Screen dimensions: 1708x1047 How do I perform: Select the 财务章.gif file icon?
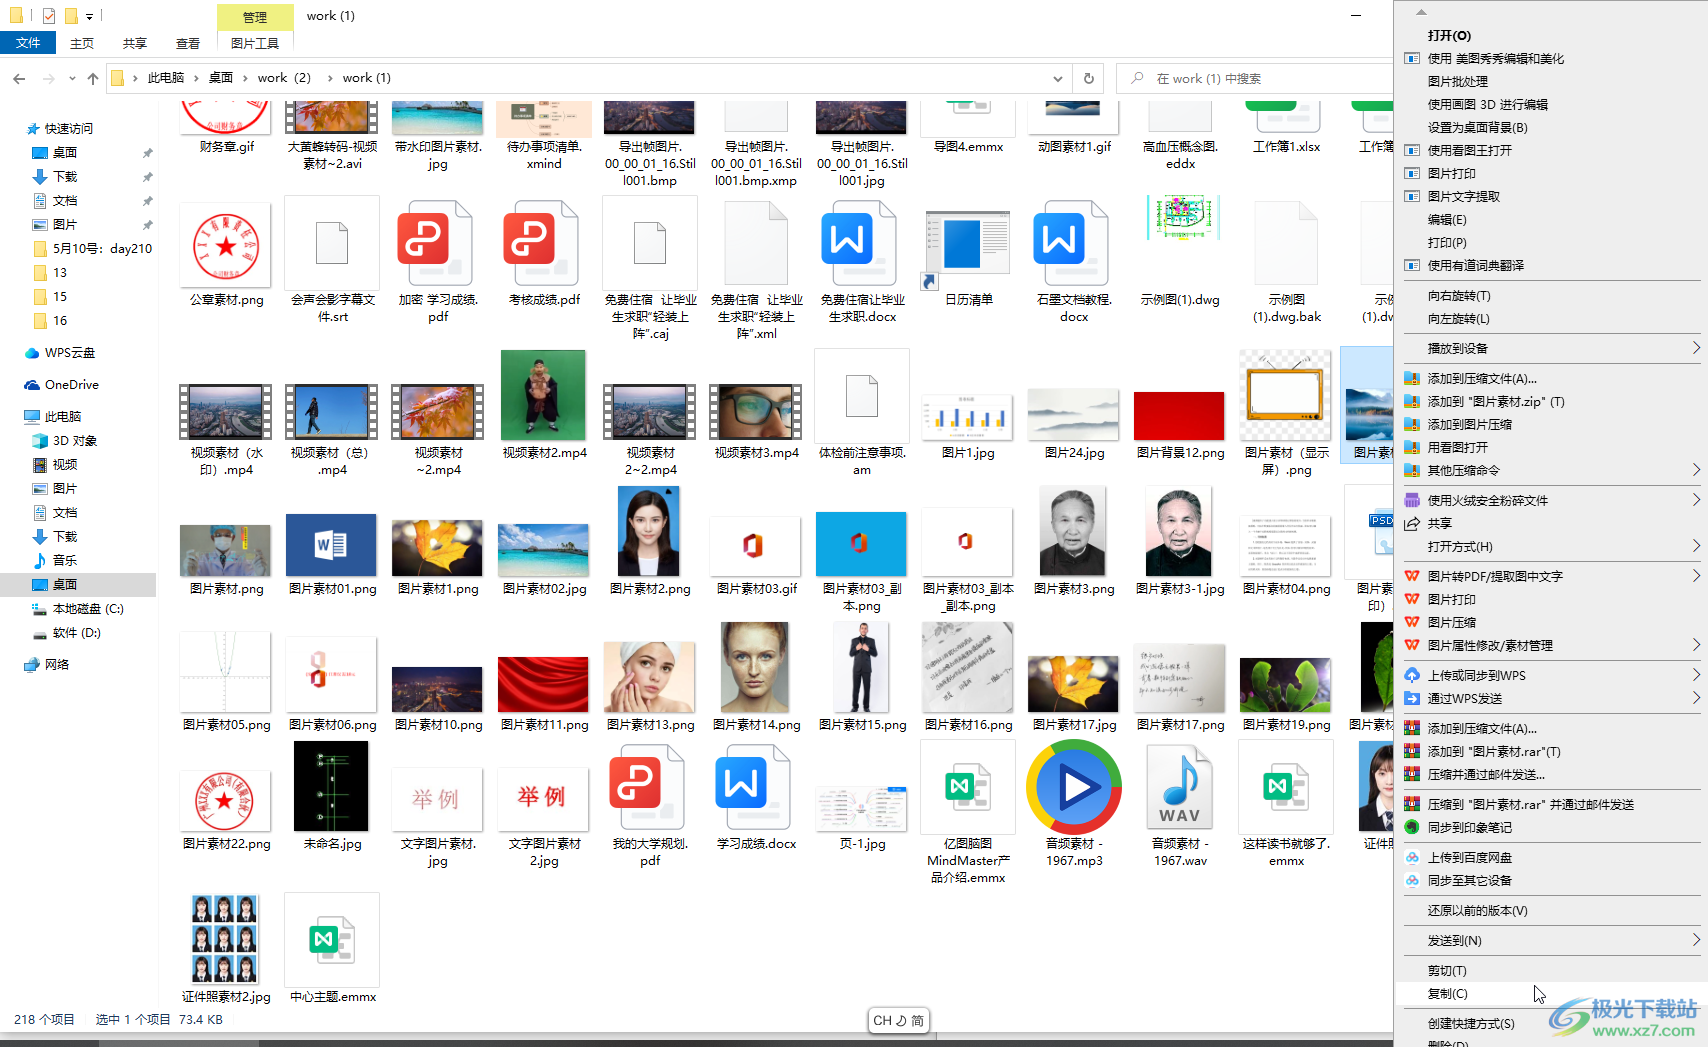(226, 117)
